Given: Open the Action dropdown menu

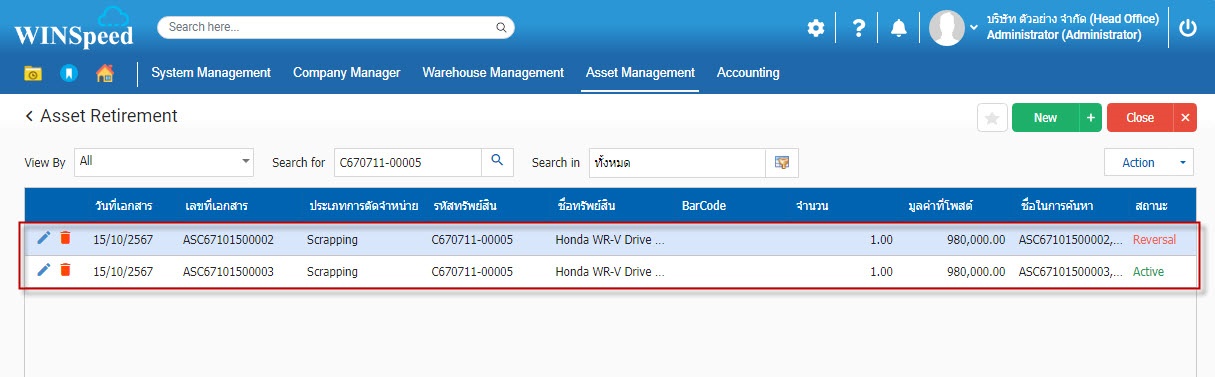Looking at the screenshot, I should coord(1149,162).
